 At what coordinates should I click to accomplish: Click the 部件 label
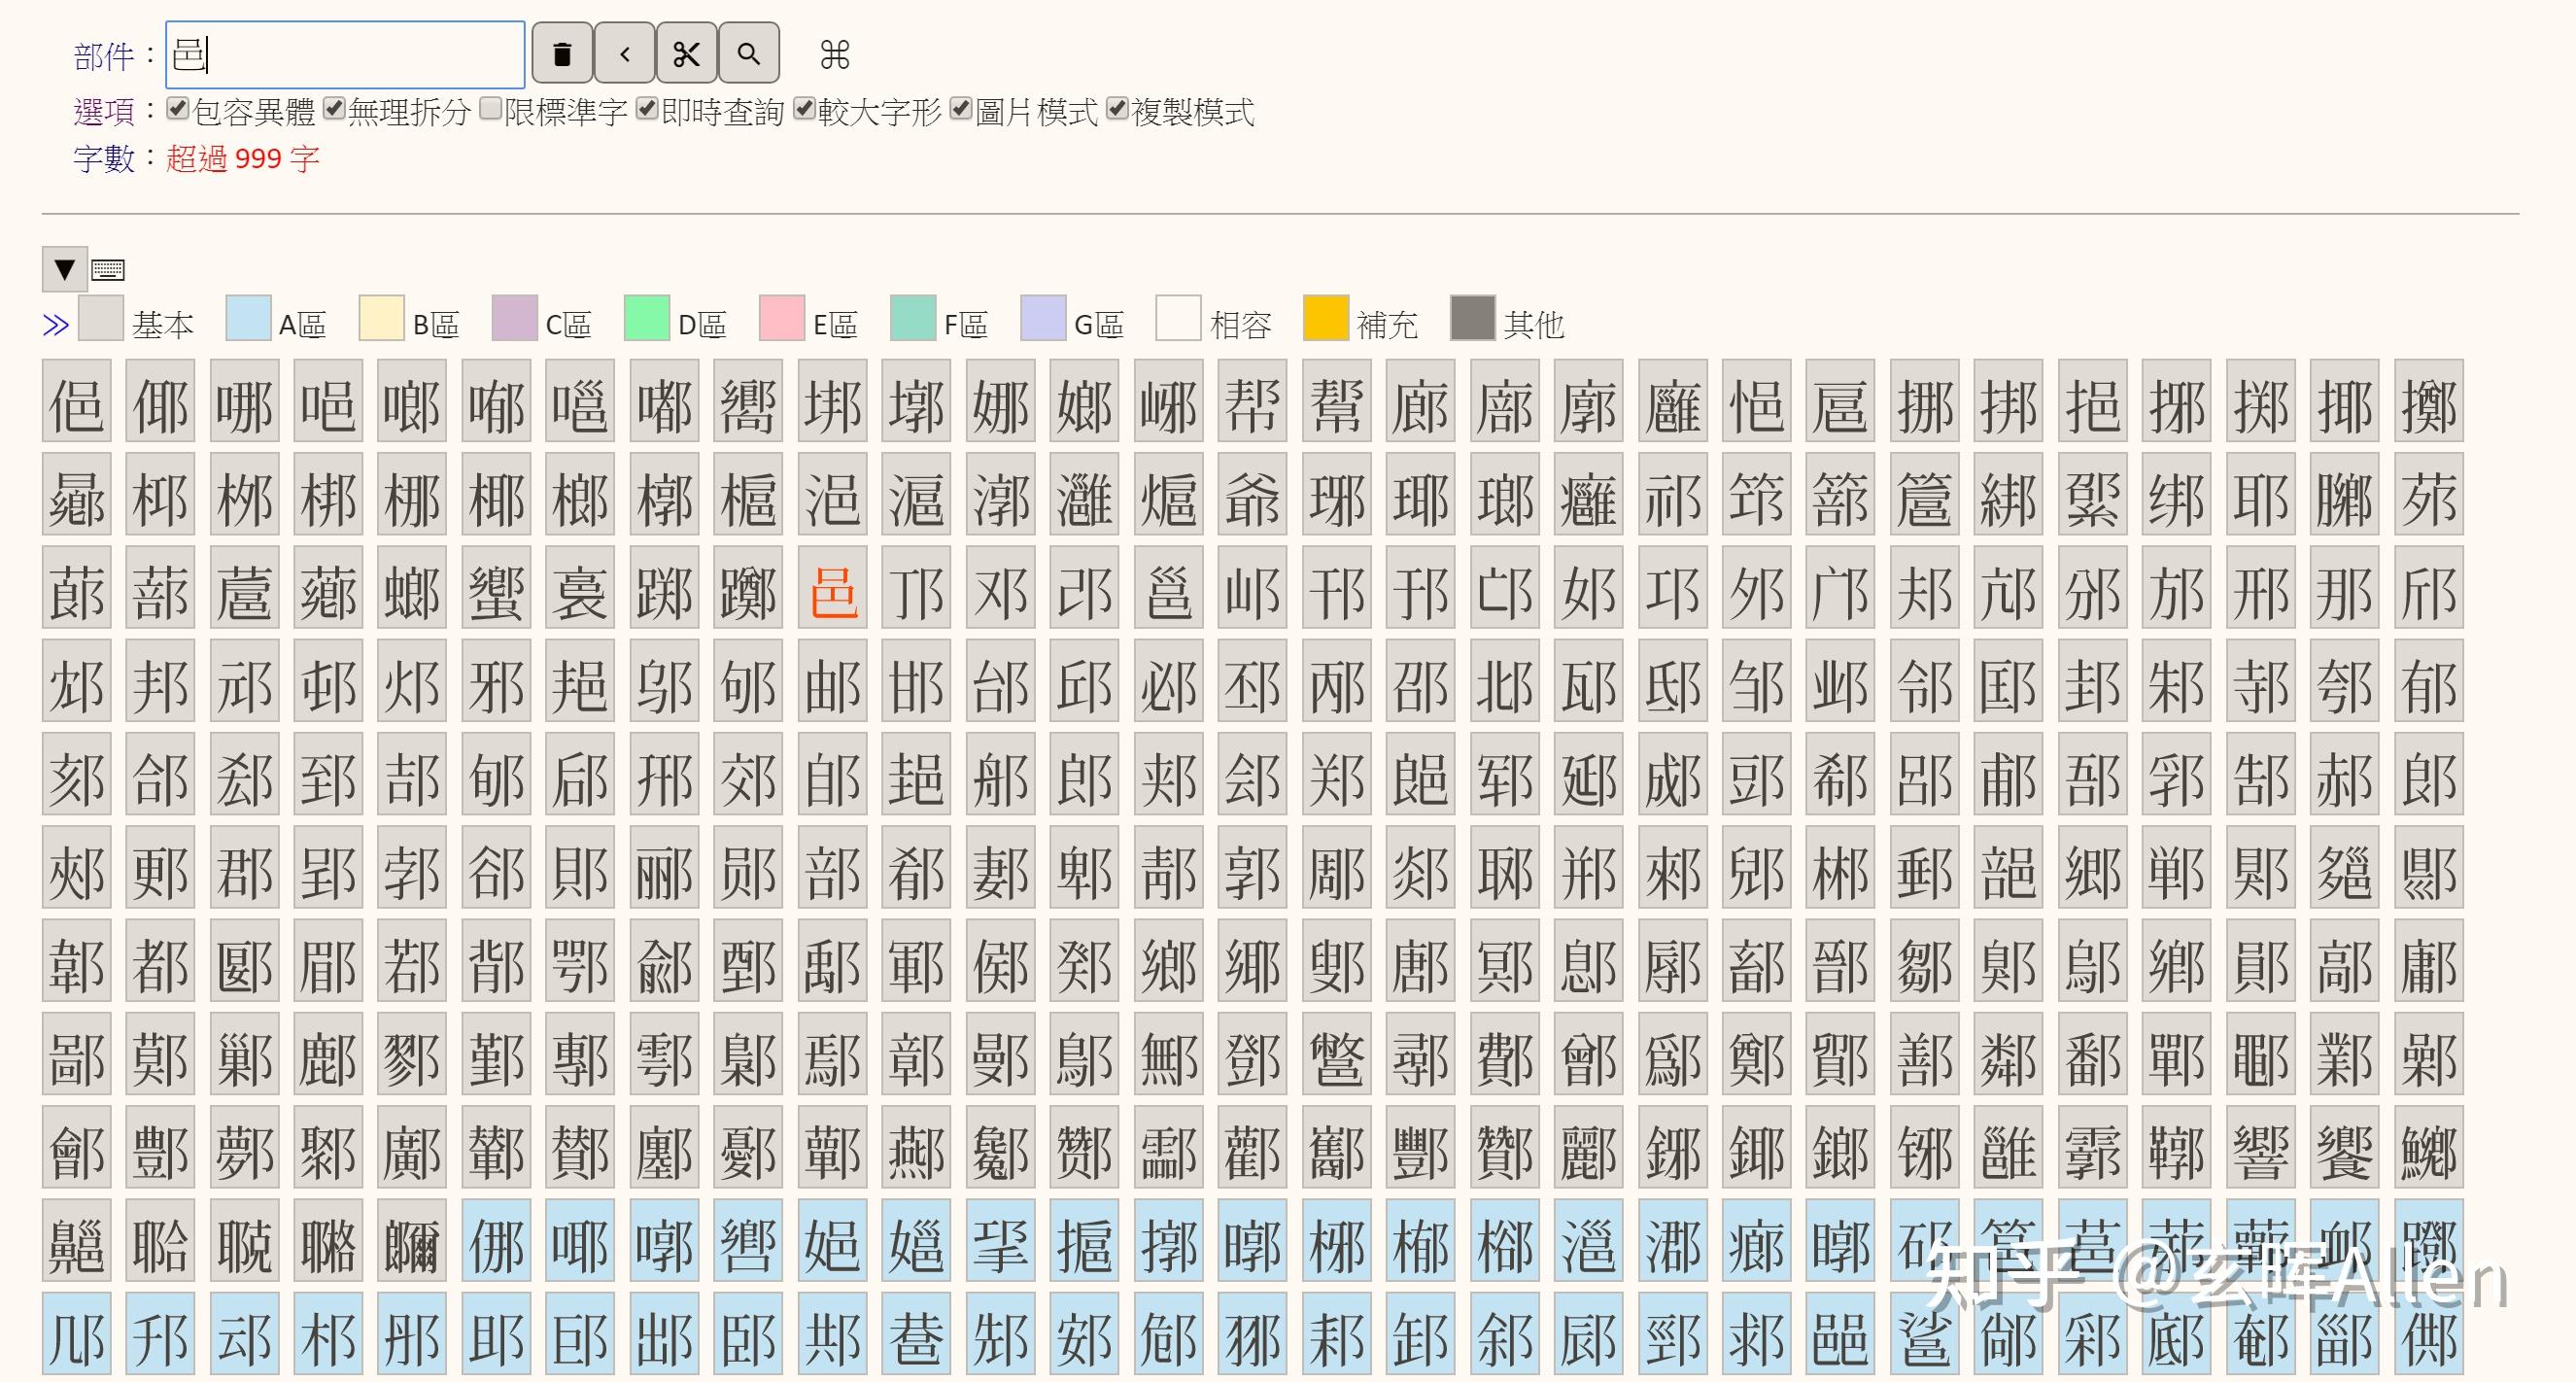[x=104, y=57]
